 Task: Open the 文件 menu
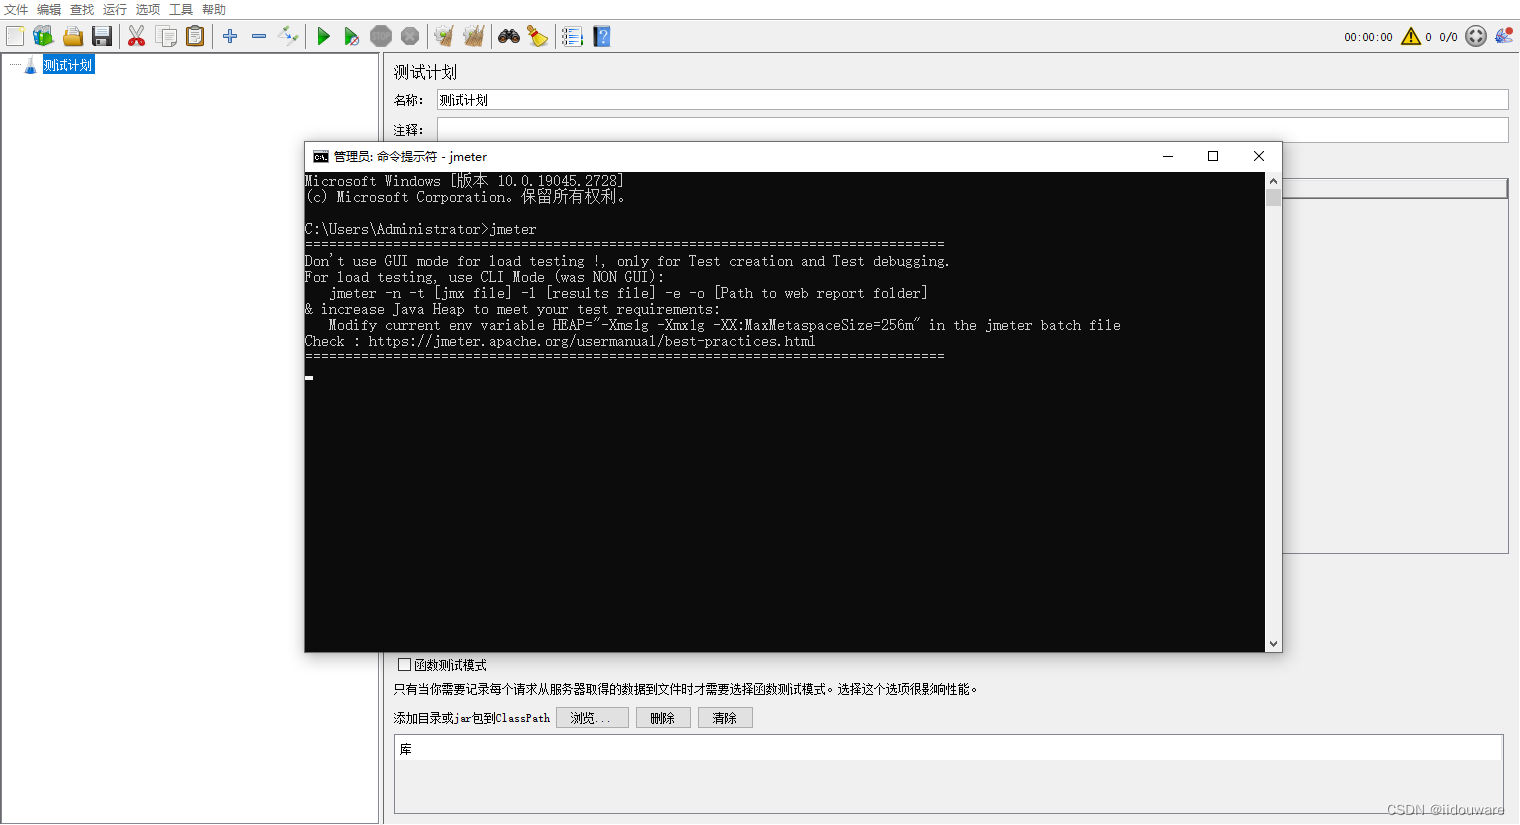coord(16,9)
